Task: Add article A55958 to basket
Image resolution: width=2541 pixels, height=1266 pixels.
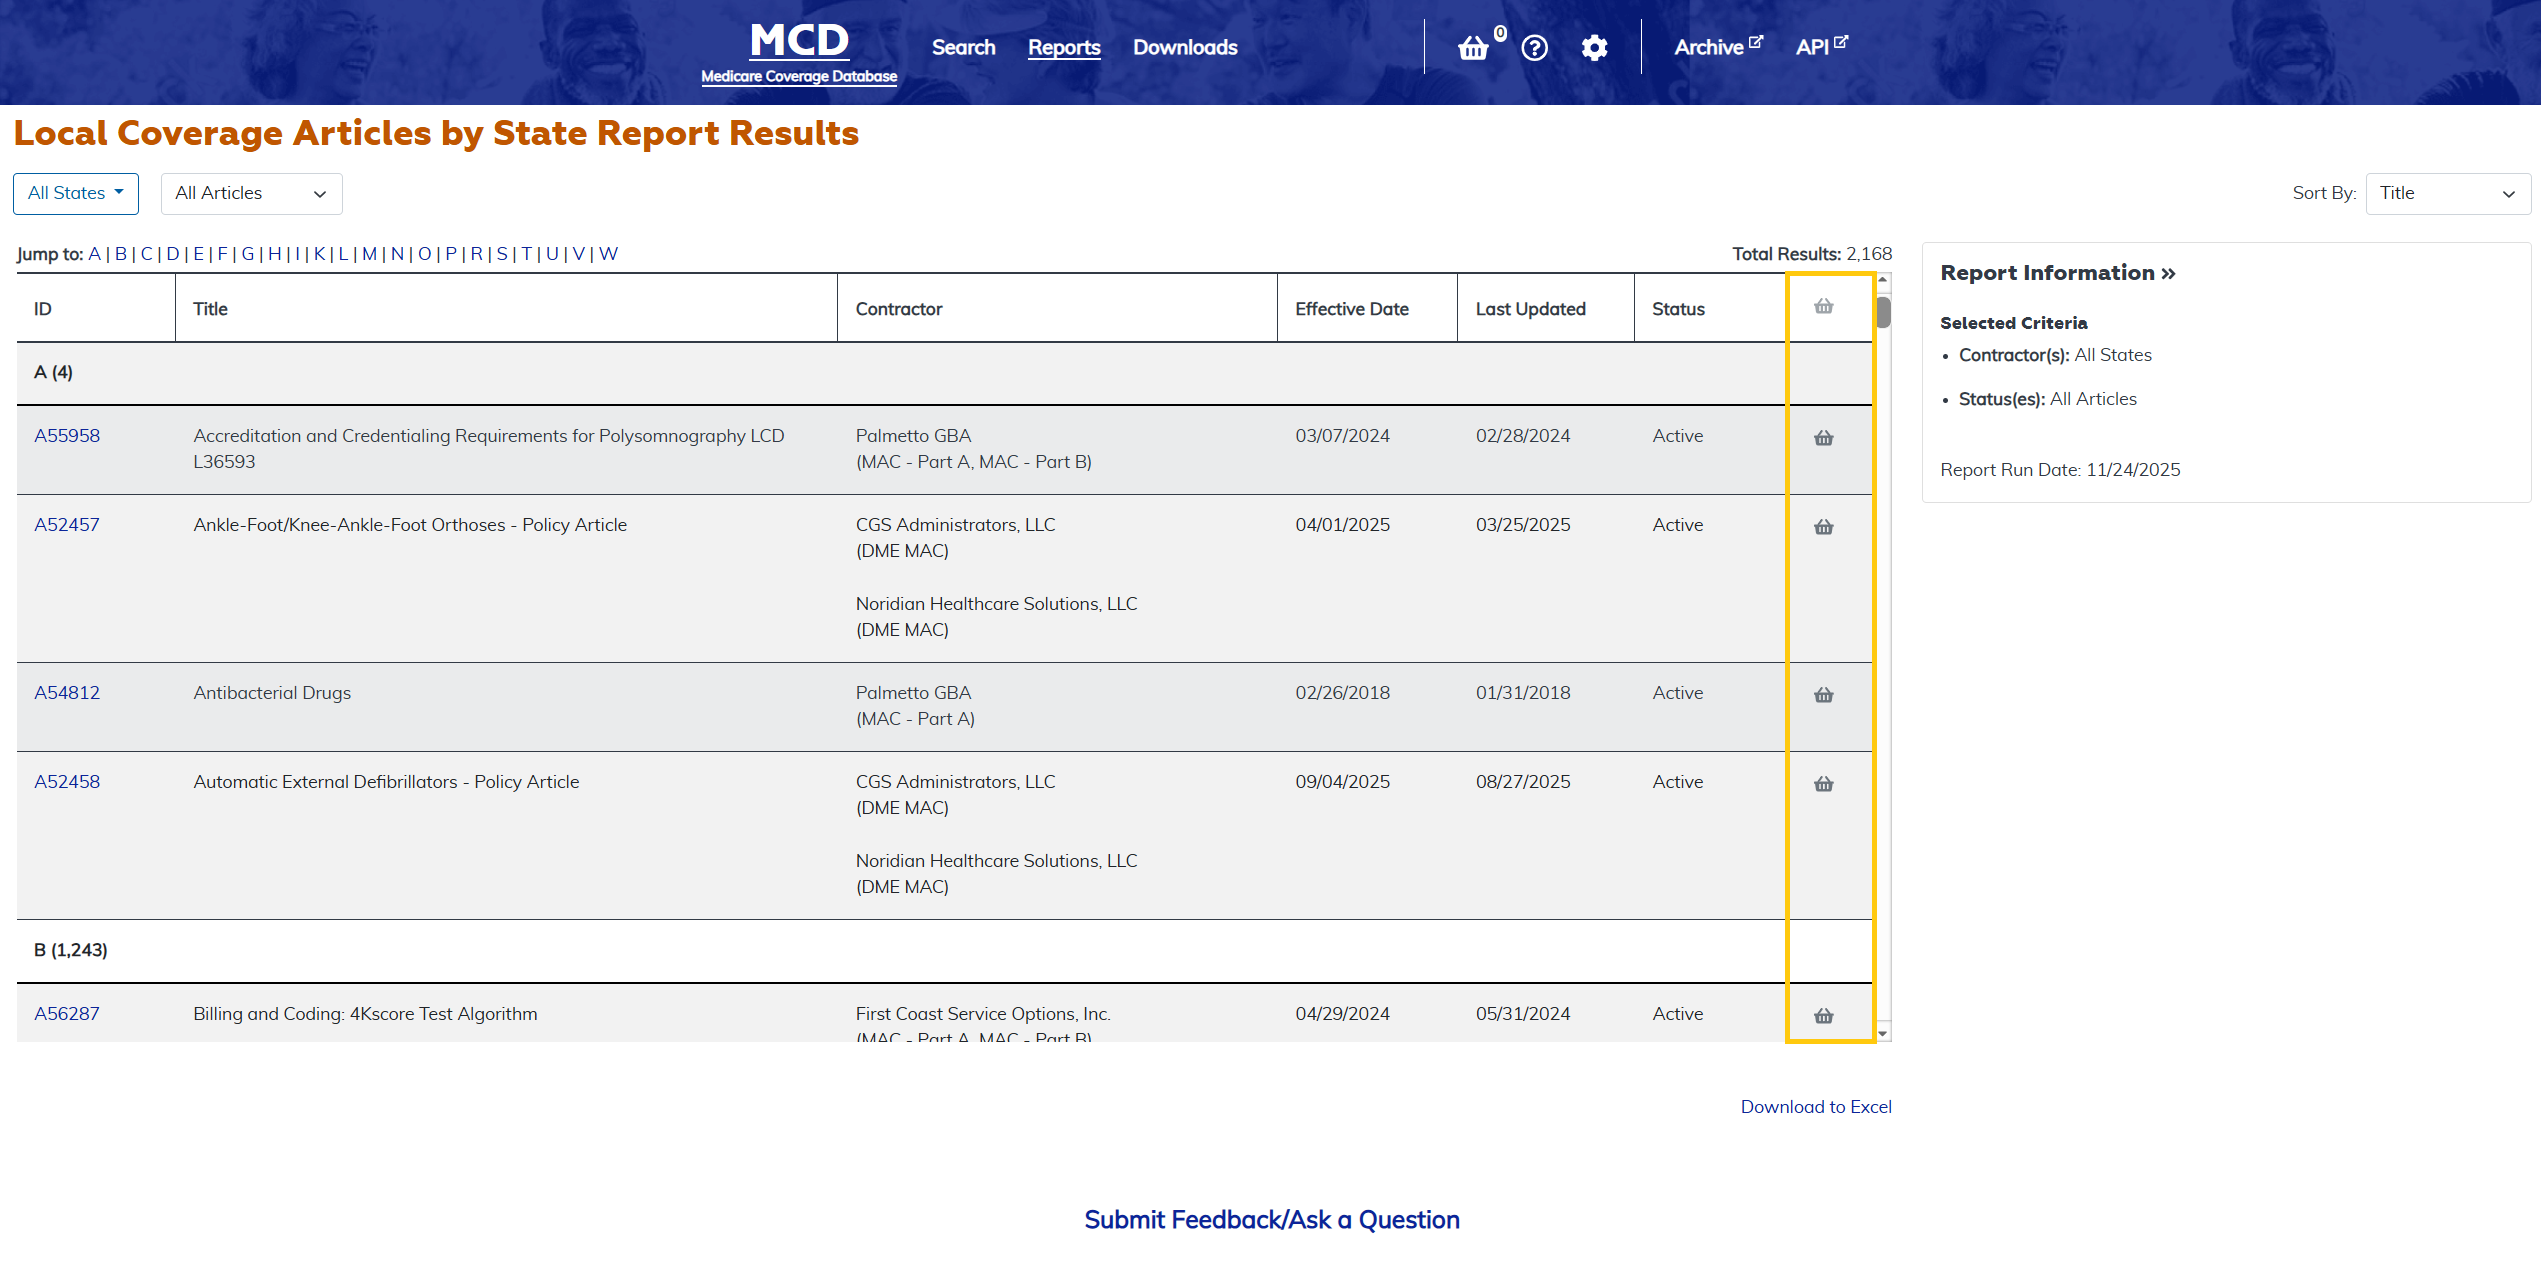Action: tap(1823, 438)
